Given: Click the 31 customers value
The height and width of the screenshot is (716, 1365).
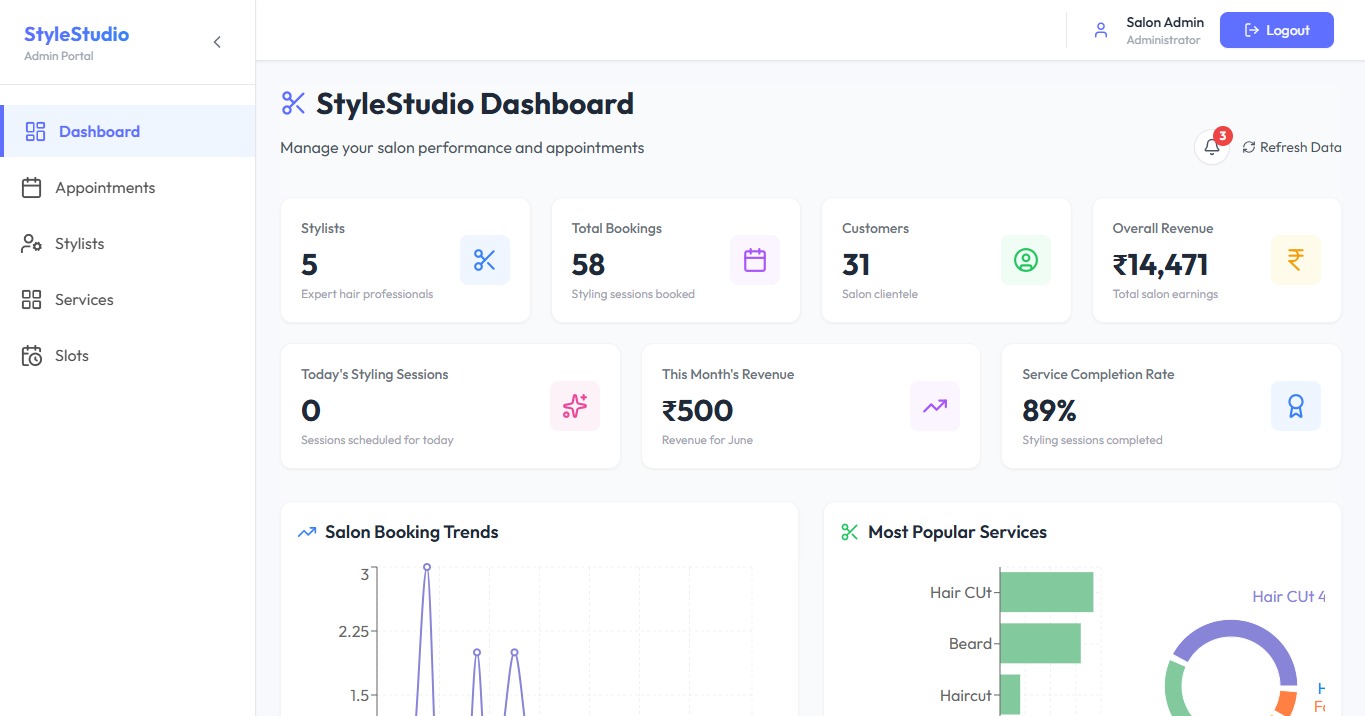Looking at the screenshot, I should pos(856,264).
